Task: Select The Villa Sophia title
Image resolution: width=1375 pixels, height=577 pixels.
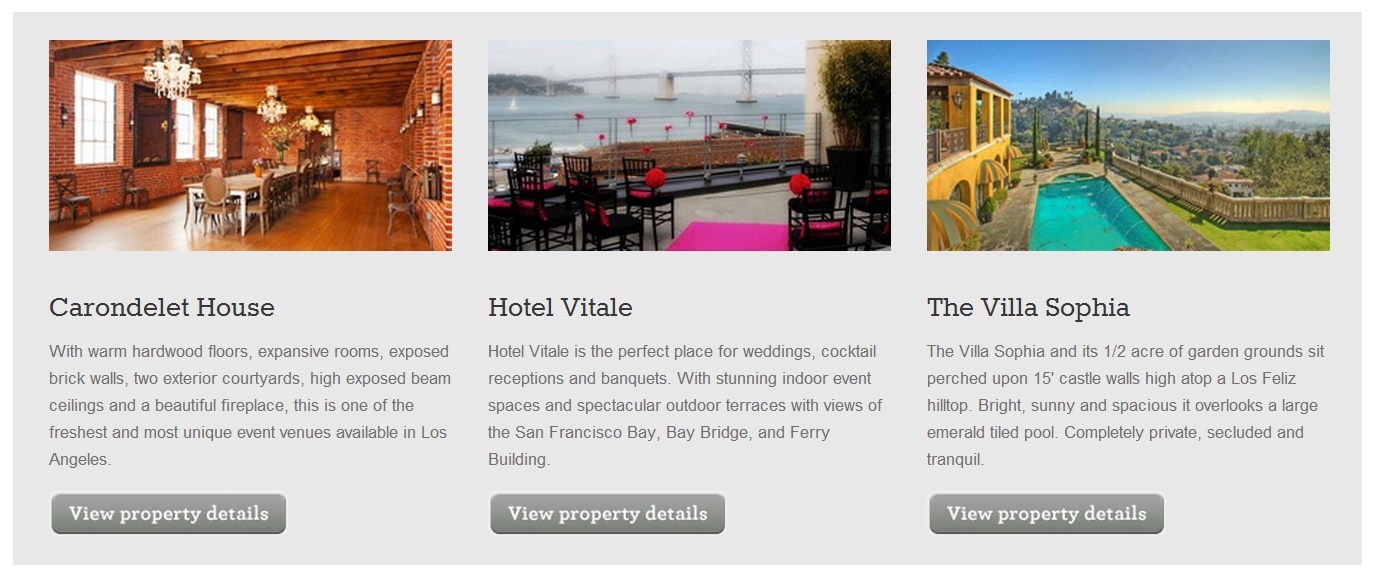Action: click(1028, 307)
